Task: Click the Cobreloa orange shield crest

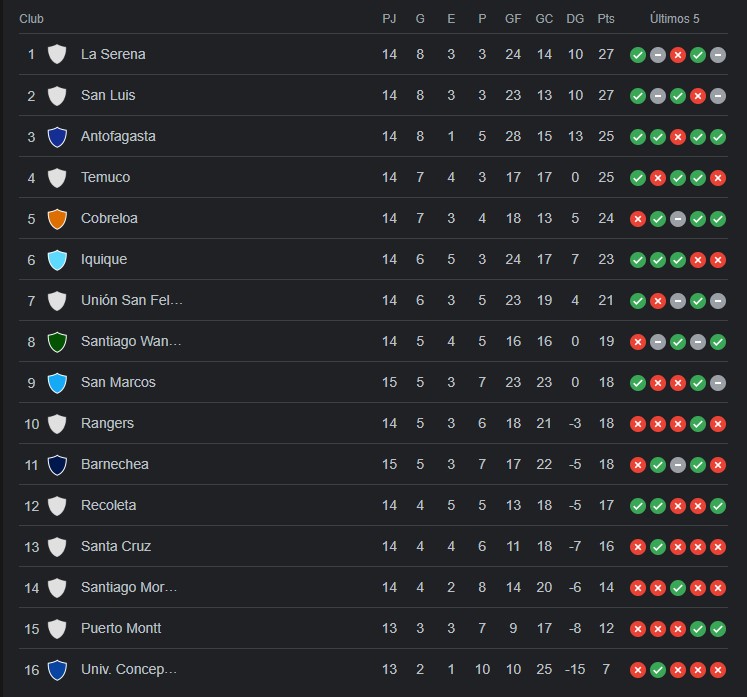Action: point(57,219)
